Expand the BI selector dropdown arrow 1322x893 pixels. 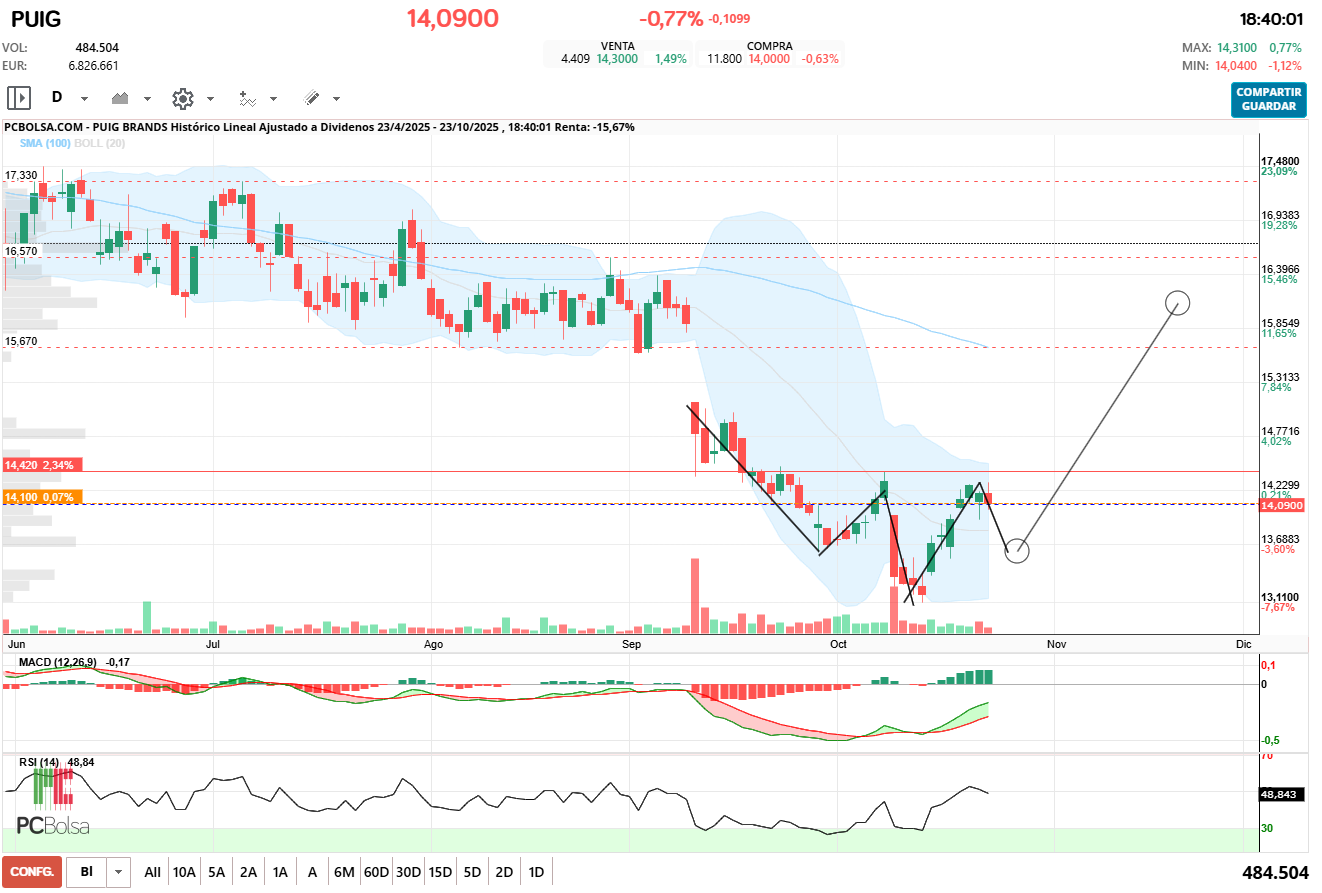point(119,872)
